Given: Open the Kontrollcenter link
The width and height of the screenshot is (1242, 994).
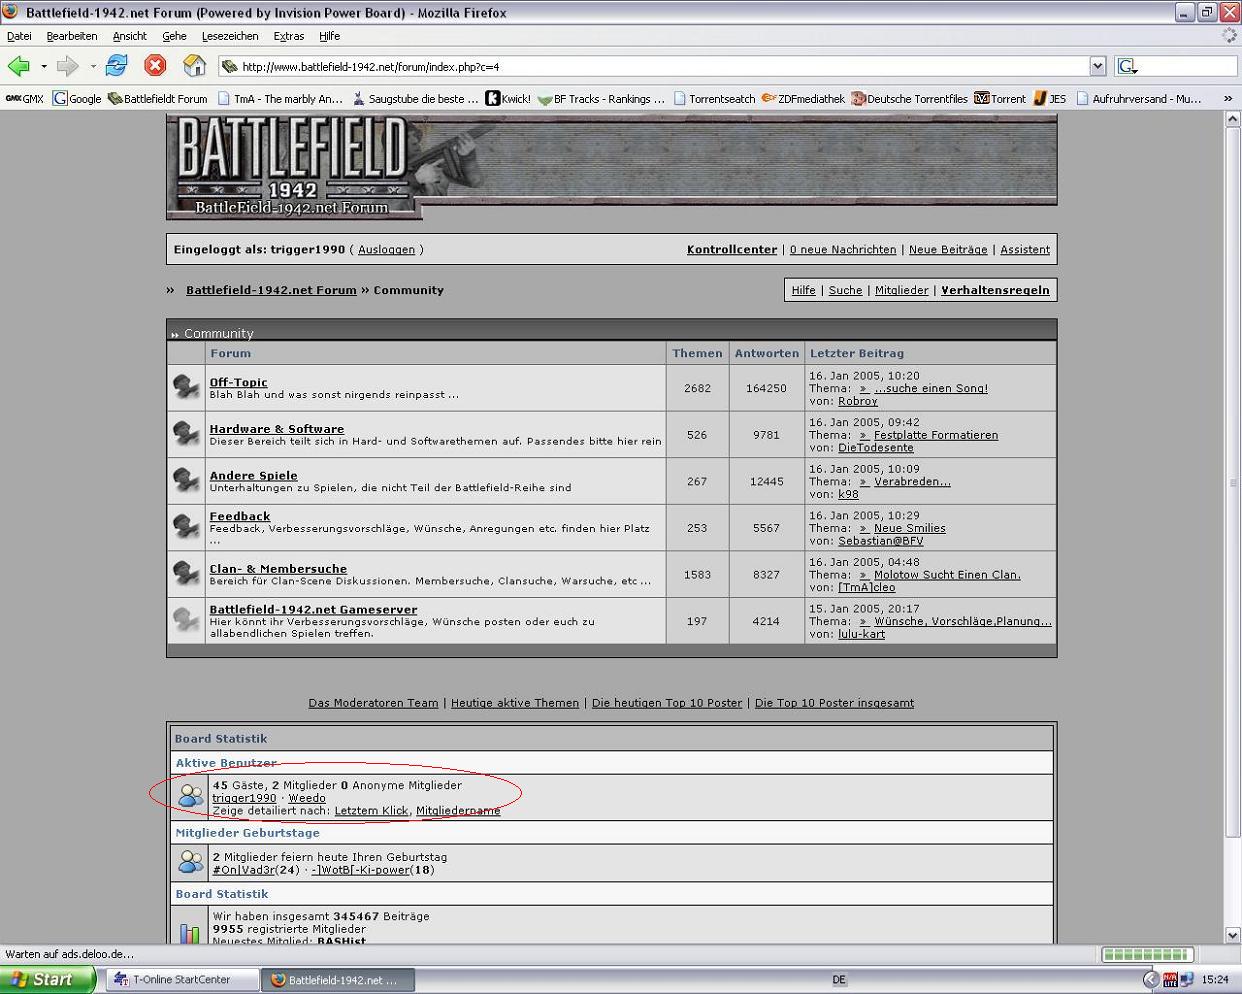Looking at the screenshot, I should pos(732,250).
